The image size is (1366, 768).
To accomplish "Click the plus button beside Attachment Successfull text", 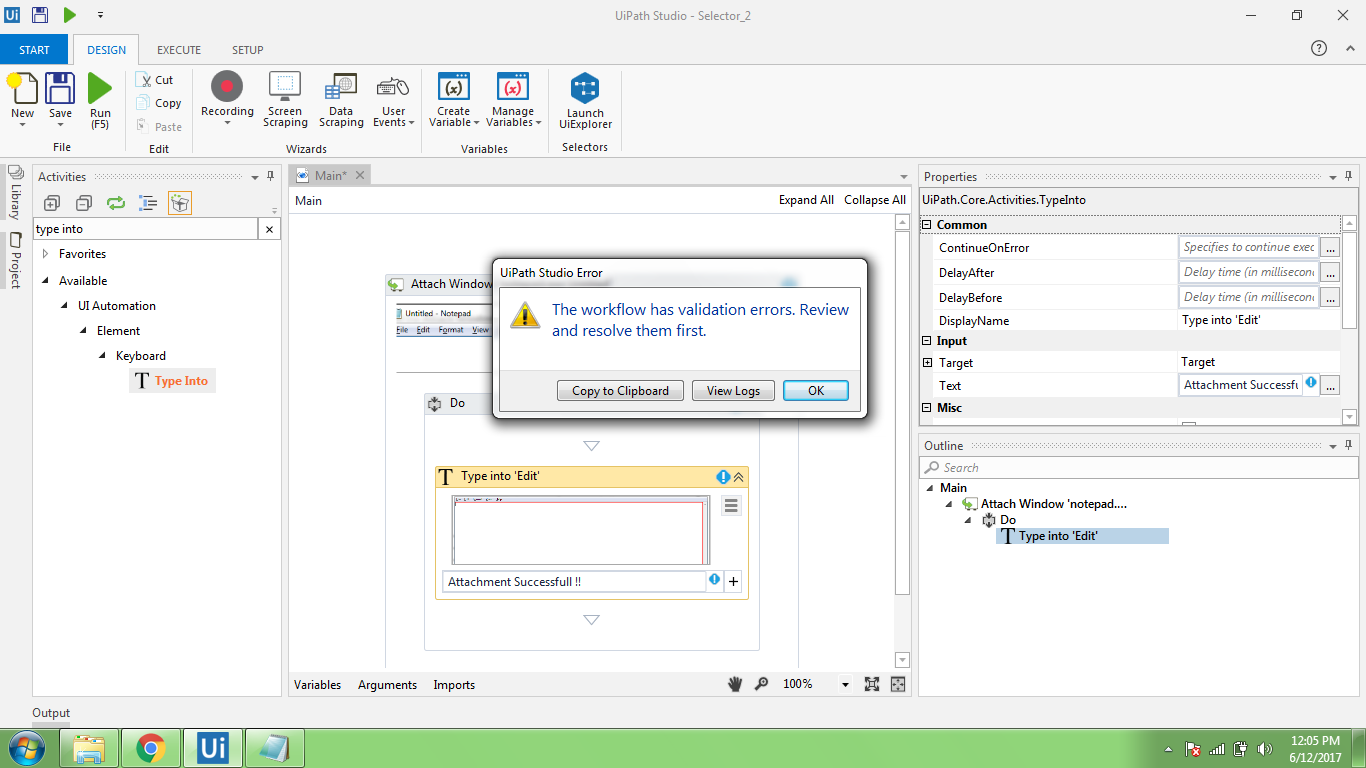I will (x=733, y=582).
